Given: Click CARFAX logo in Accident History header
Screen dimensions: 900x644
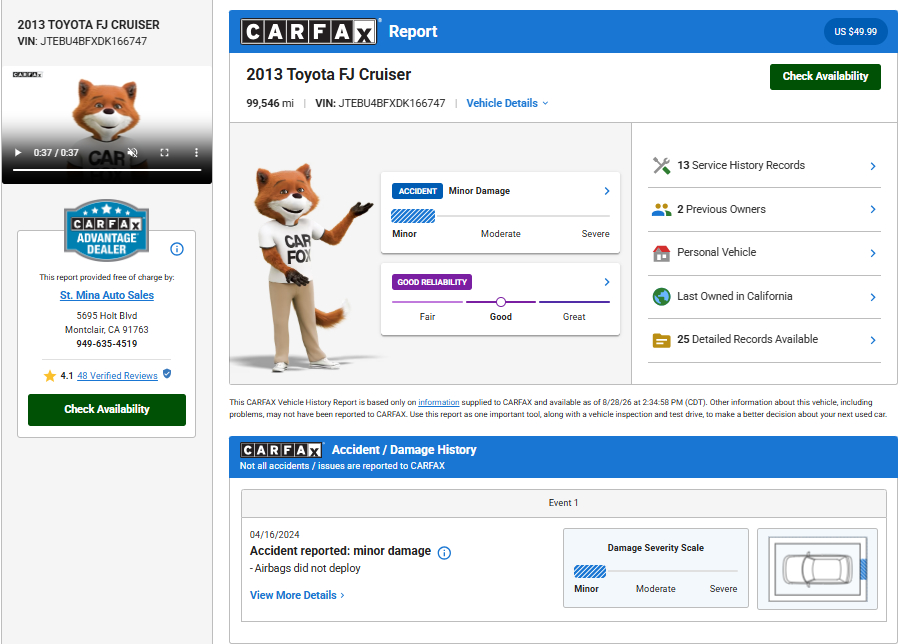Looking at the screenshot, I should [x=281, y=450].
